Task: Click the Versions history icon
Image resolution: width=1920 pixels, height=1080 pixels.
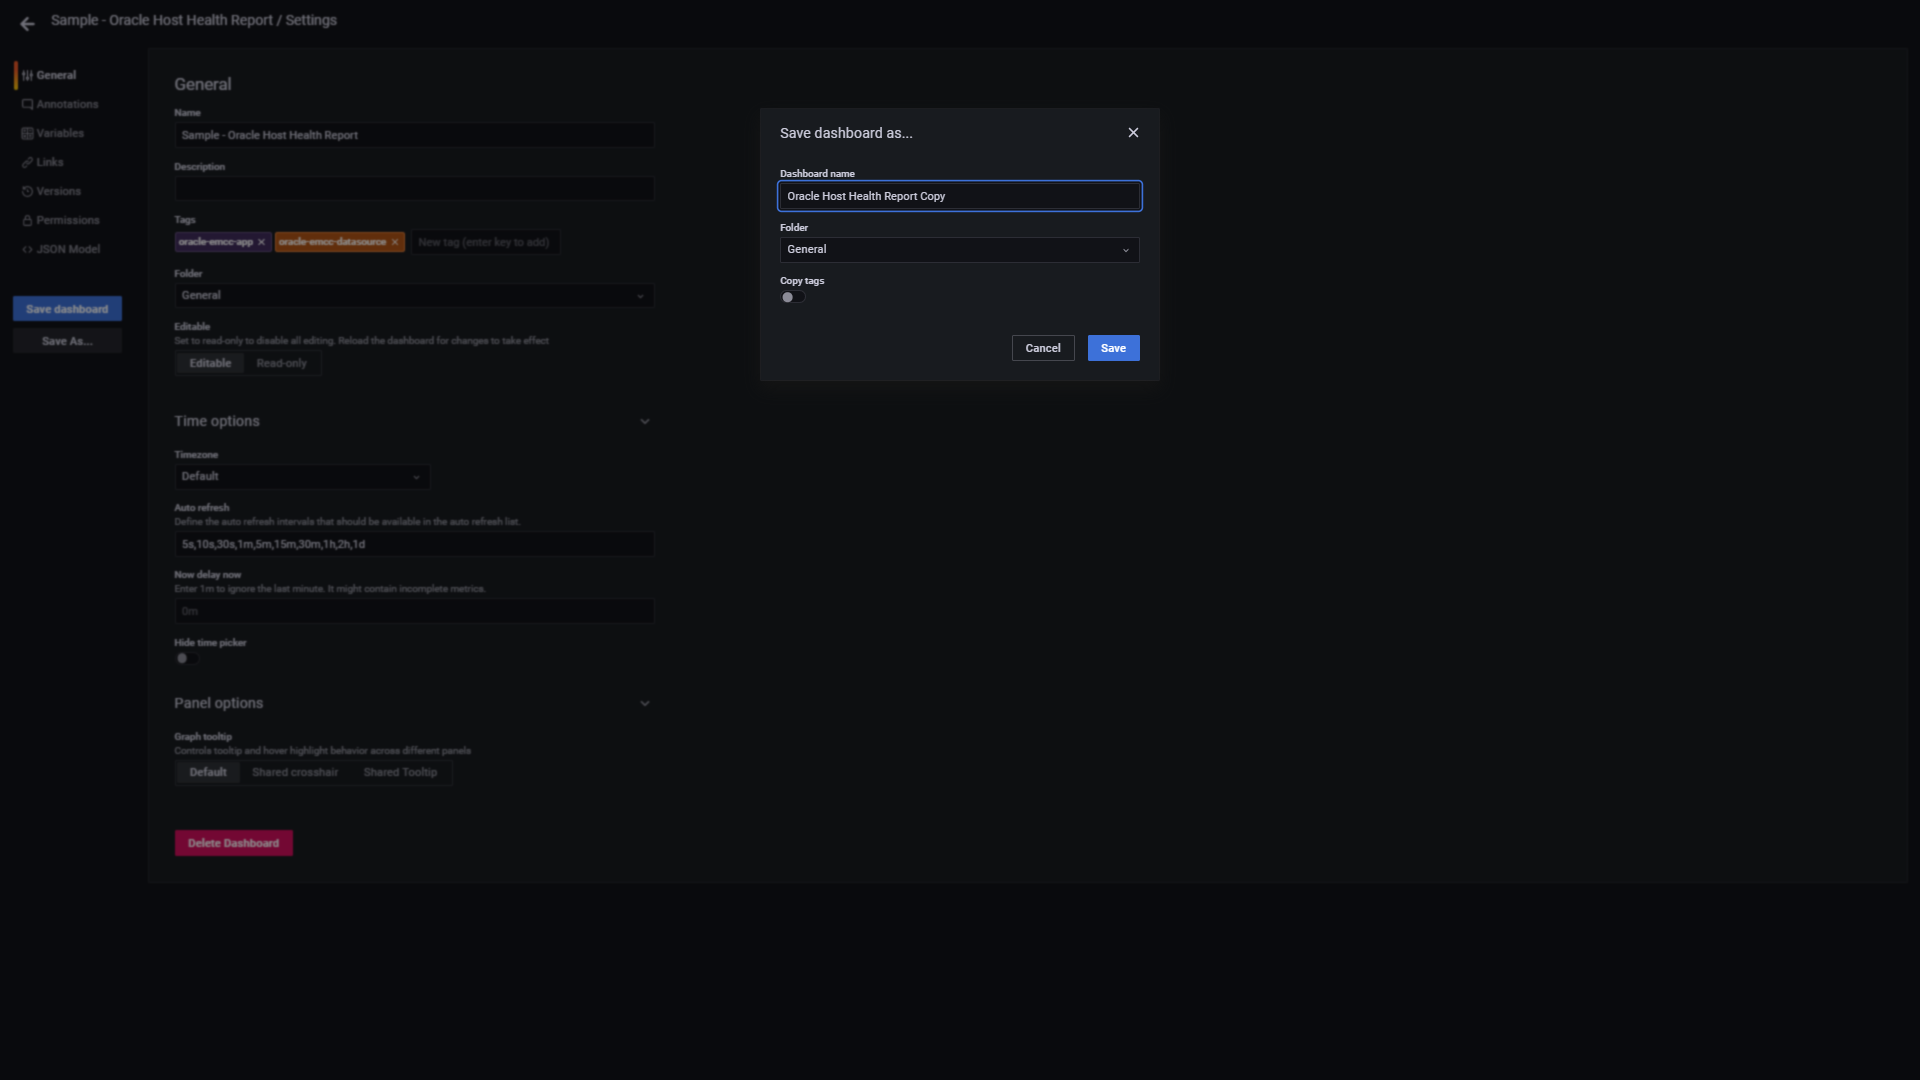Action: pos(27,191)
